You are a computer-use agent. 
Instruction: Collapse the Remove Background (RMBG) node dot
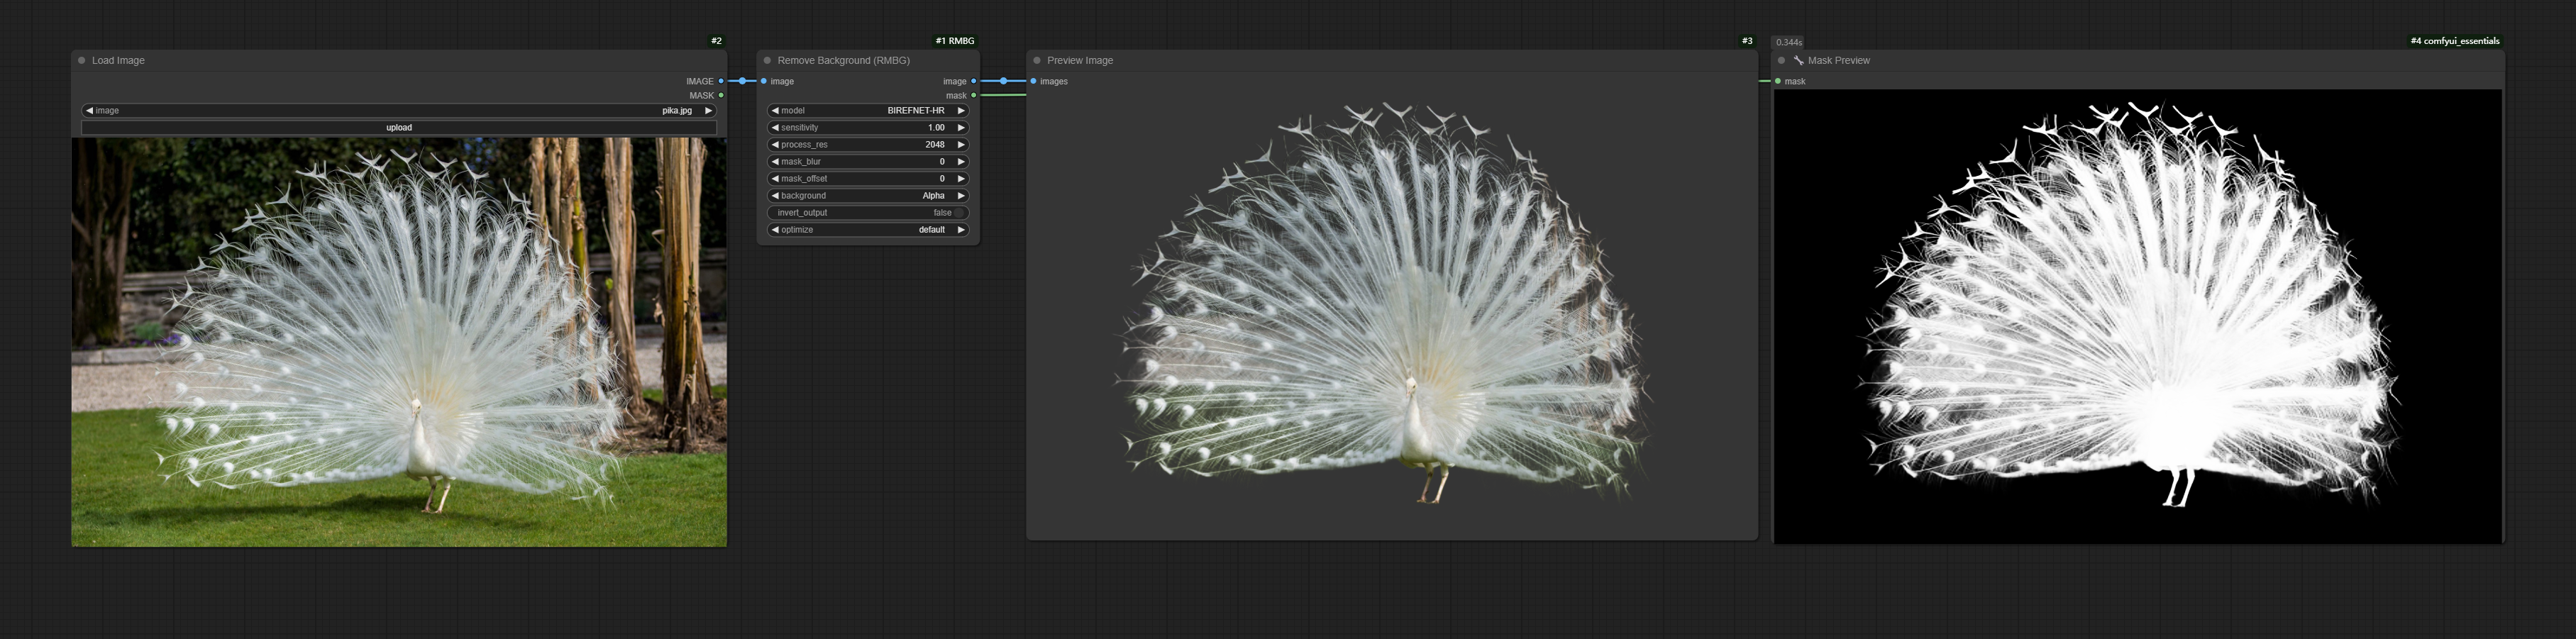point(767,60)
